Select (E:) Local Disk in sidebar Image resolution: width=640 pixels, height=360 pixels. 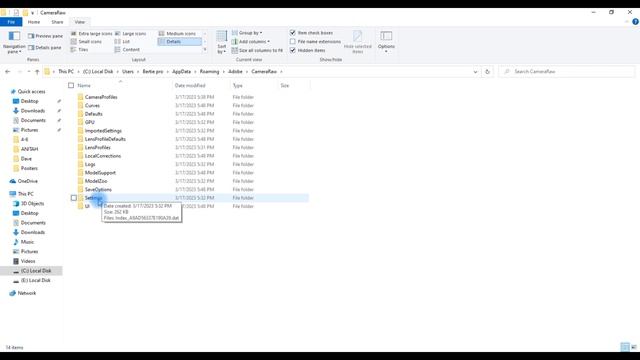pyautogui.click(x=36, y=280)
